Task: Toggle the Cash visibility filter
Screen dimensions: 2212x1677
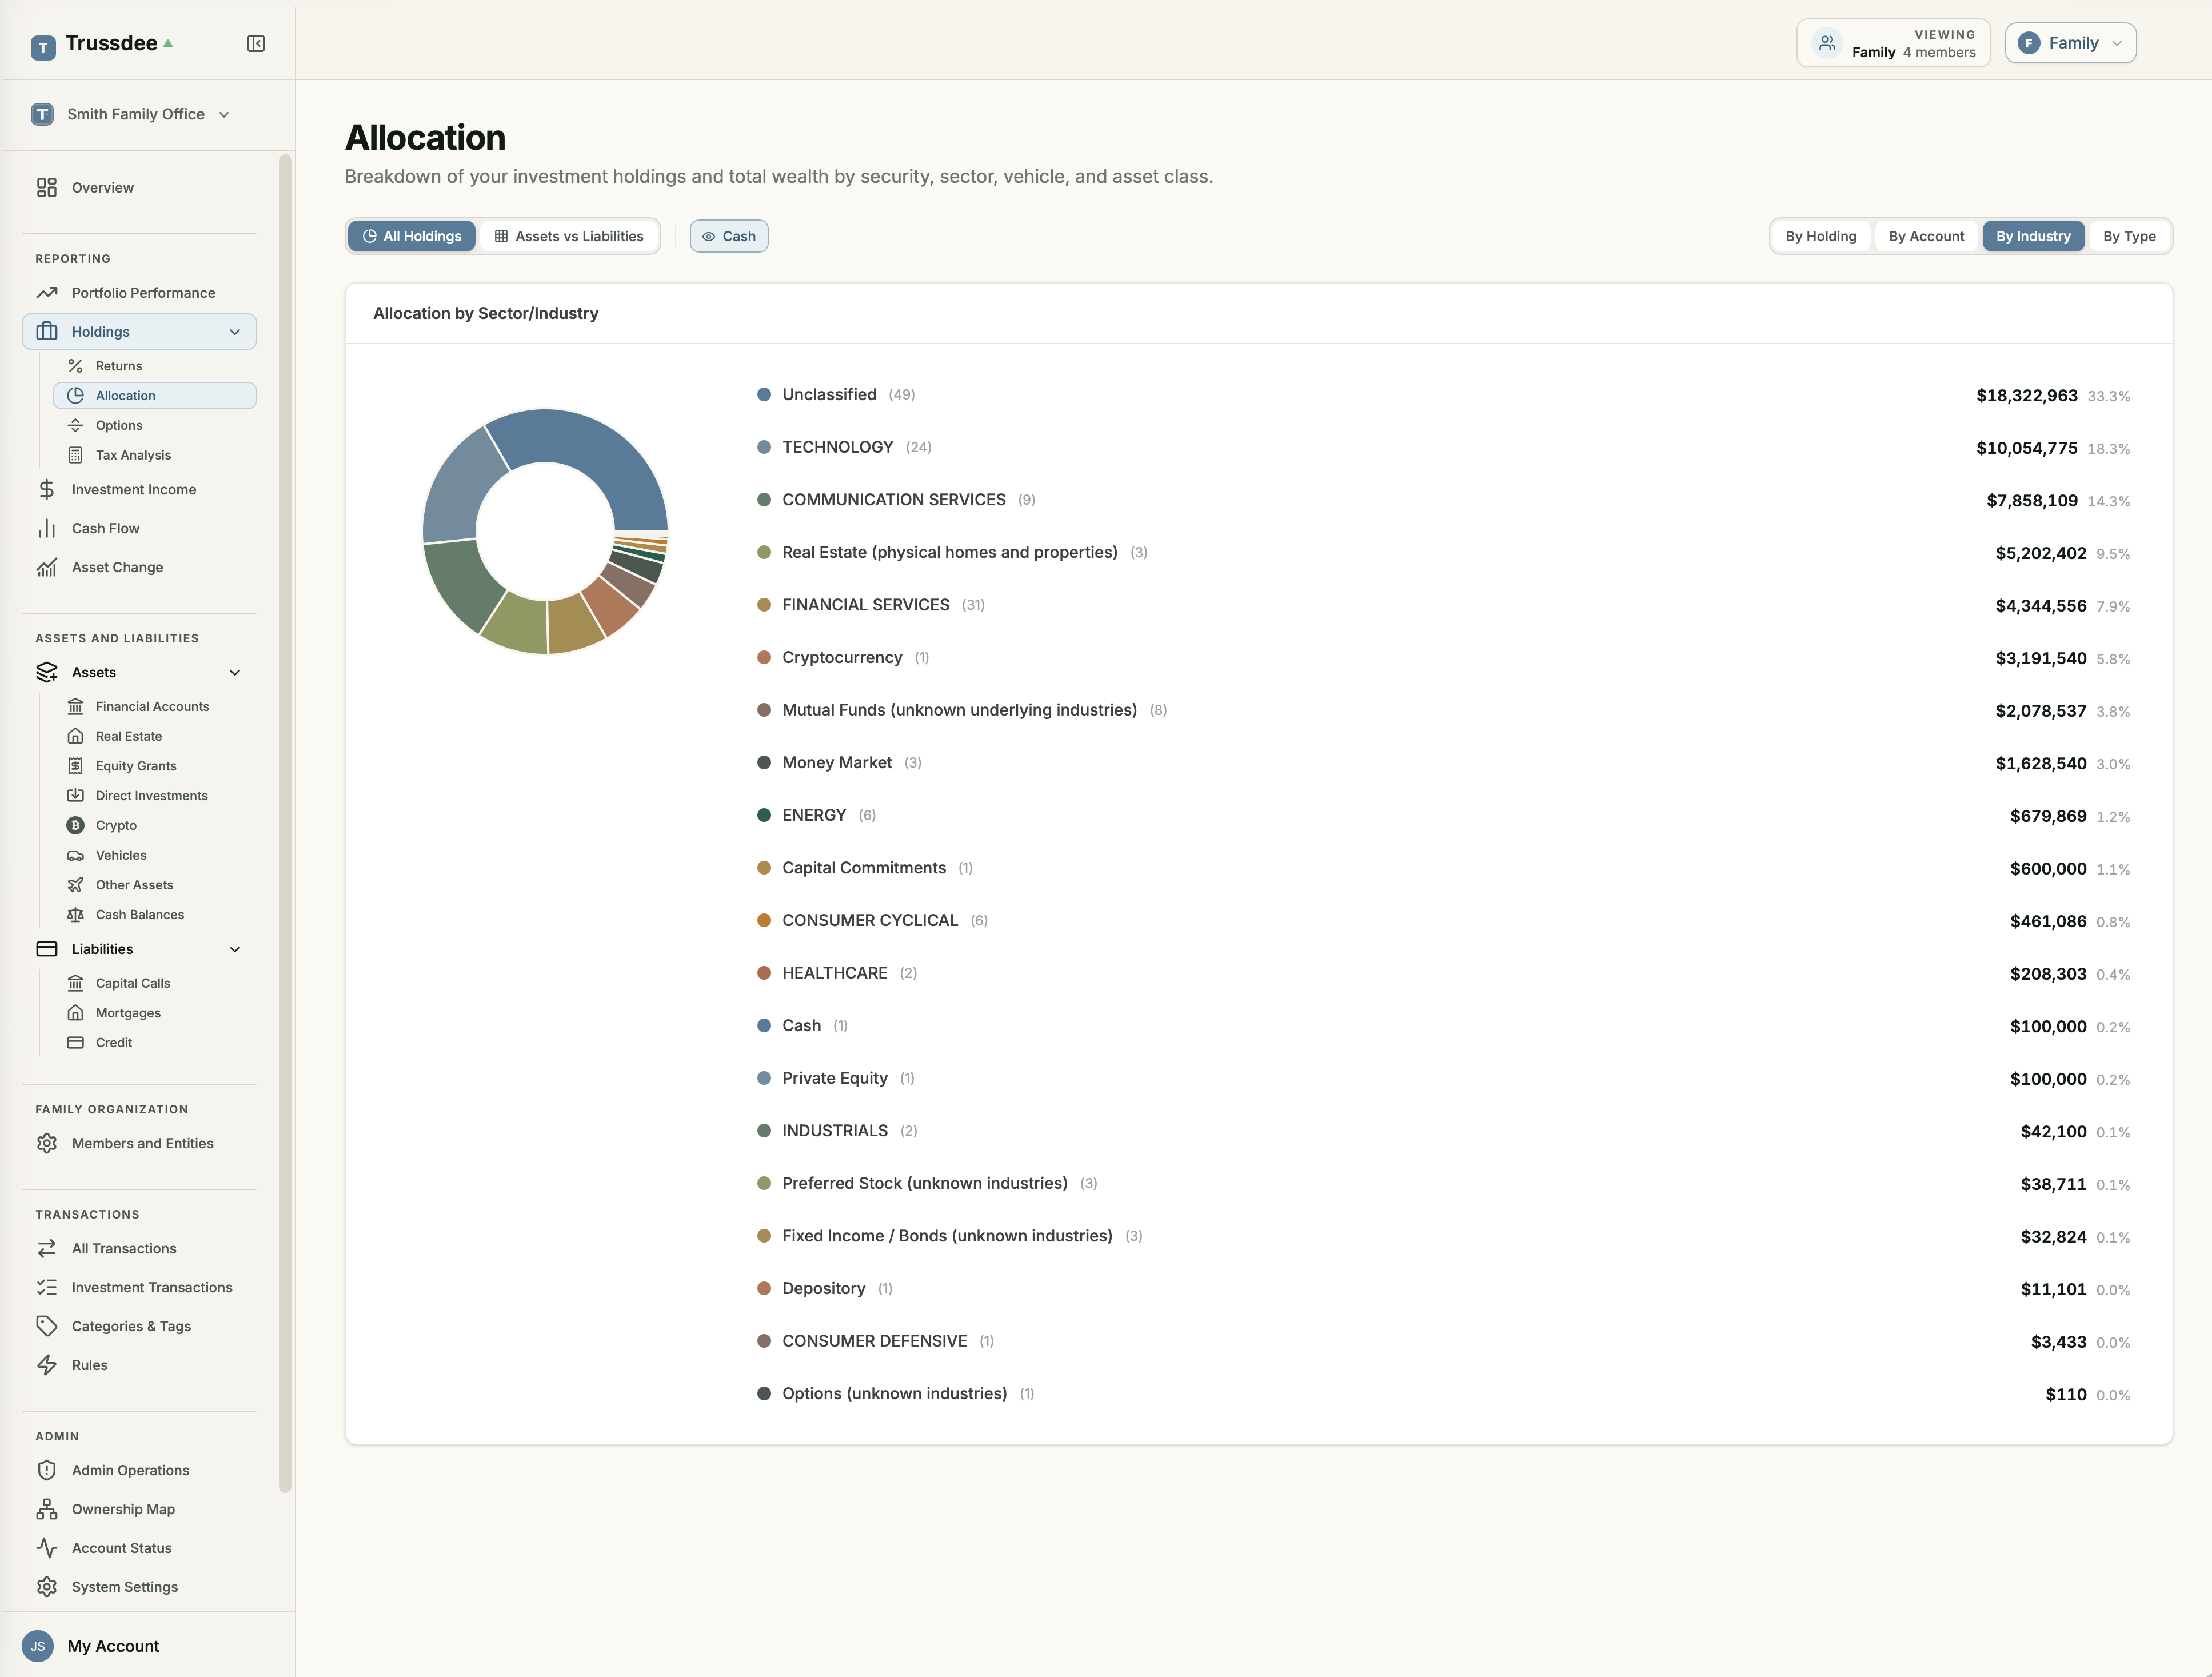Action: [x=729, y=236]
